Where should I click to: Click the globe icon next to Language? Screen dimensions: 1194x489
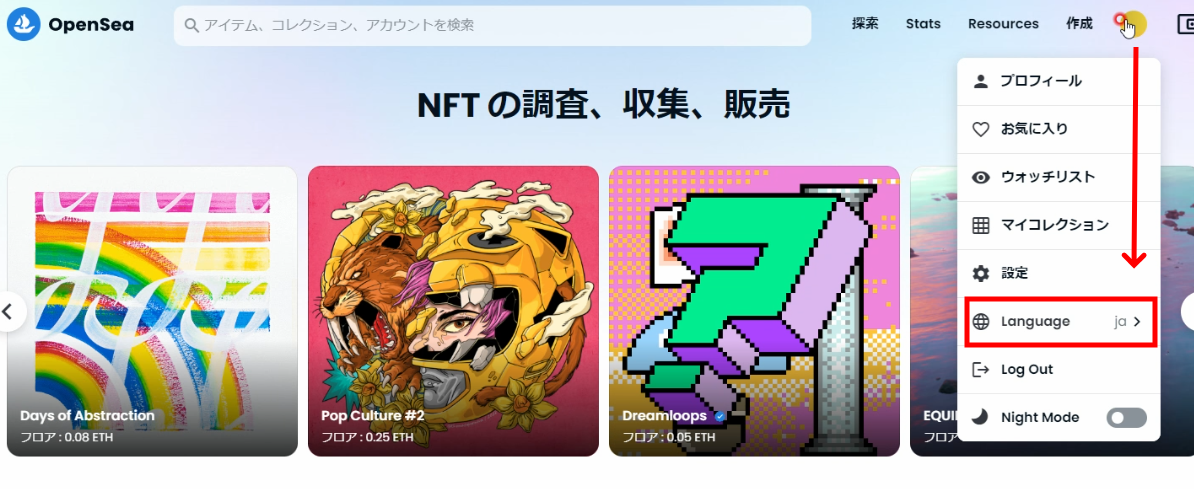point(981,321)
